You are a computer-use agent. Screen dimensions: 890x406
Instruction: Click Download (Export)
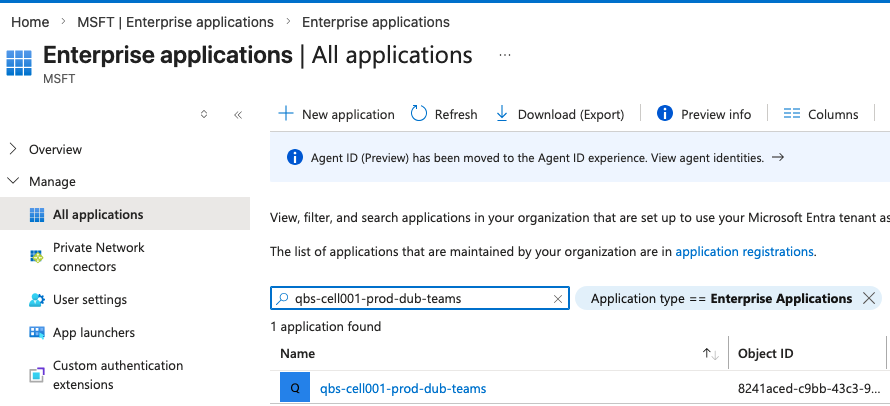[560, 114]
